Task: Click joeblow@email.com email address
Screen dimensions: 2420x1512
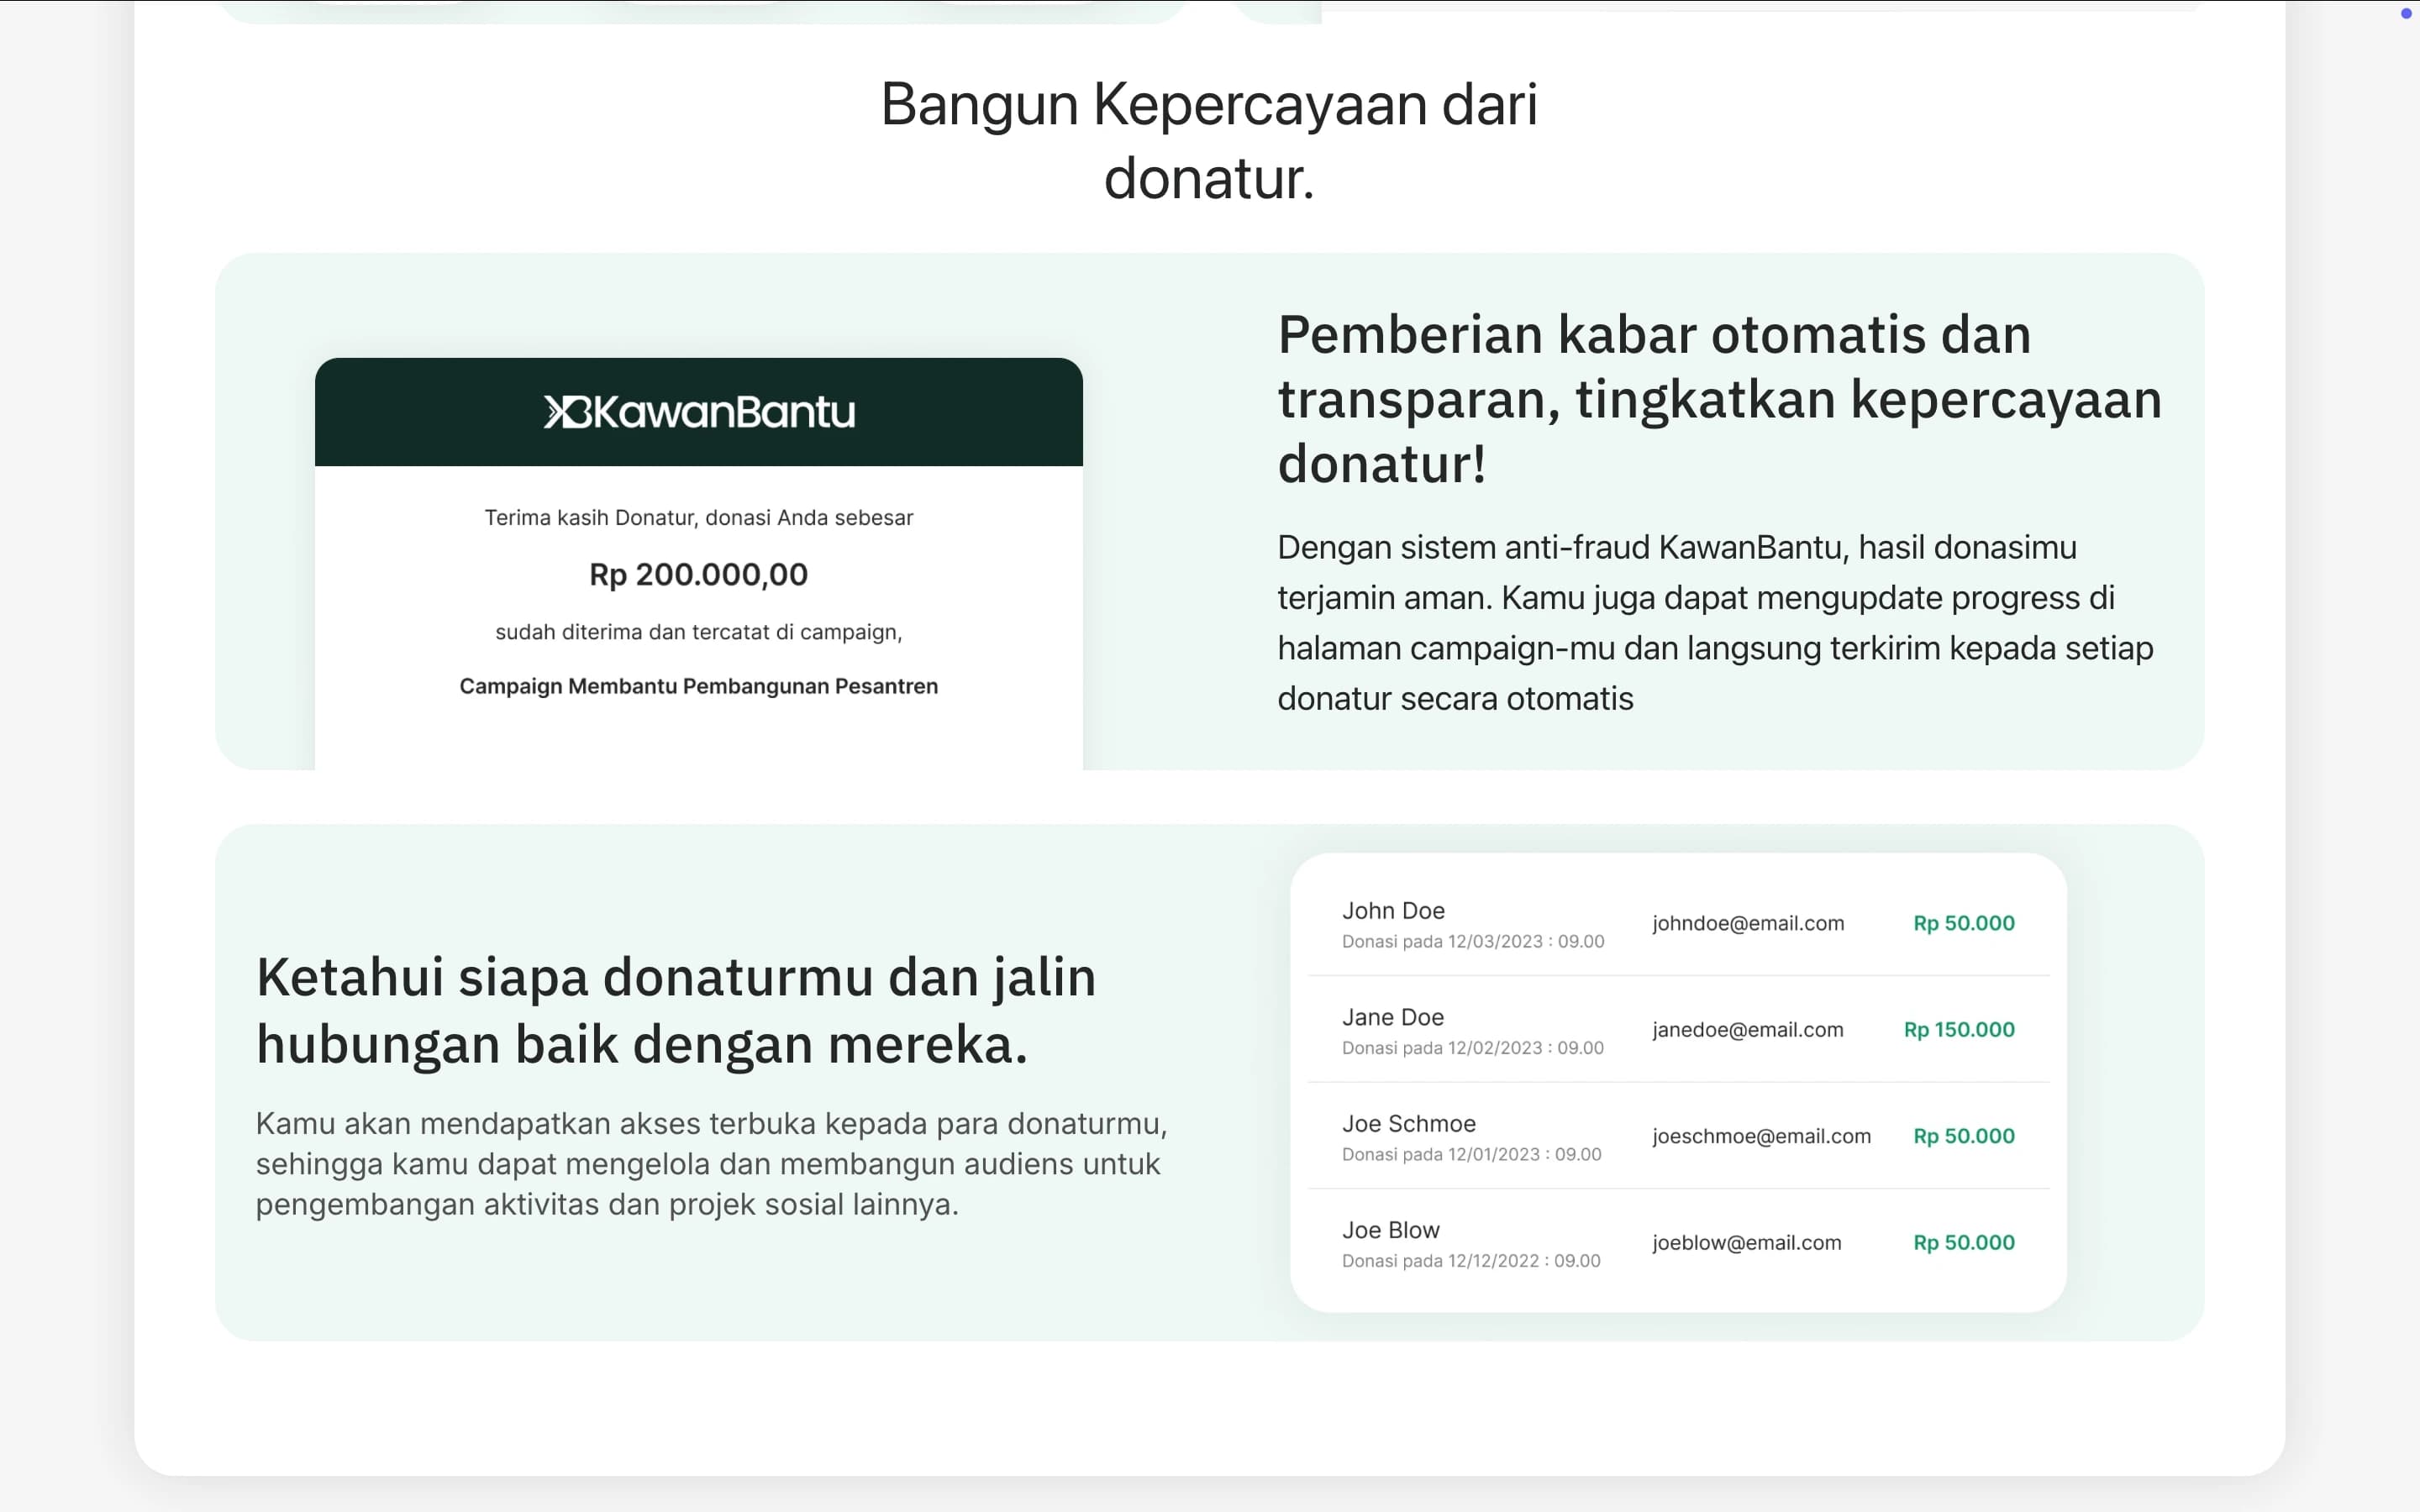Action: [1746, 1243]
